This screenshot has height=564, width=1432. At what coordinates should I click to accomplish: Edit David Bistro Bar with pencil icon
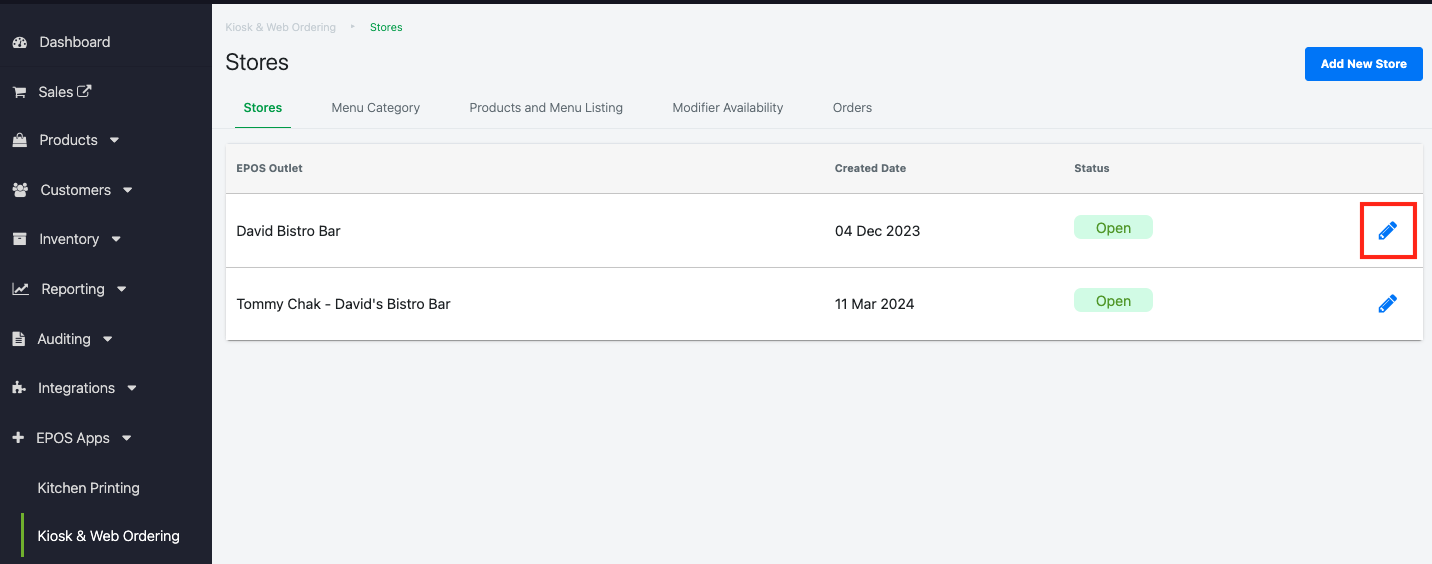pos(1387,231)
